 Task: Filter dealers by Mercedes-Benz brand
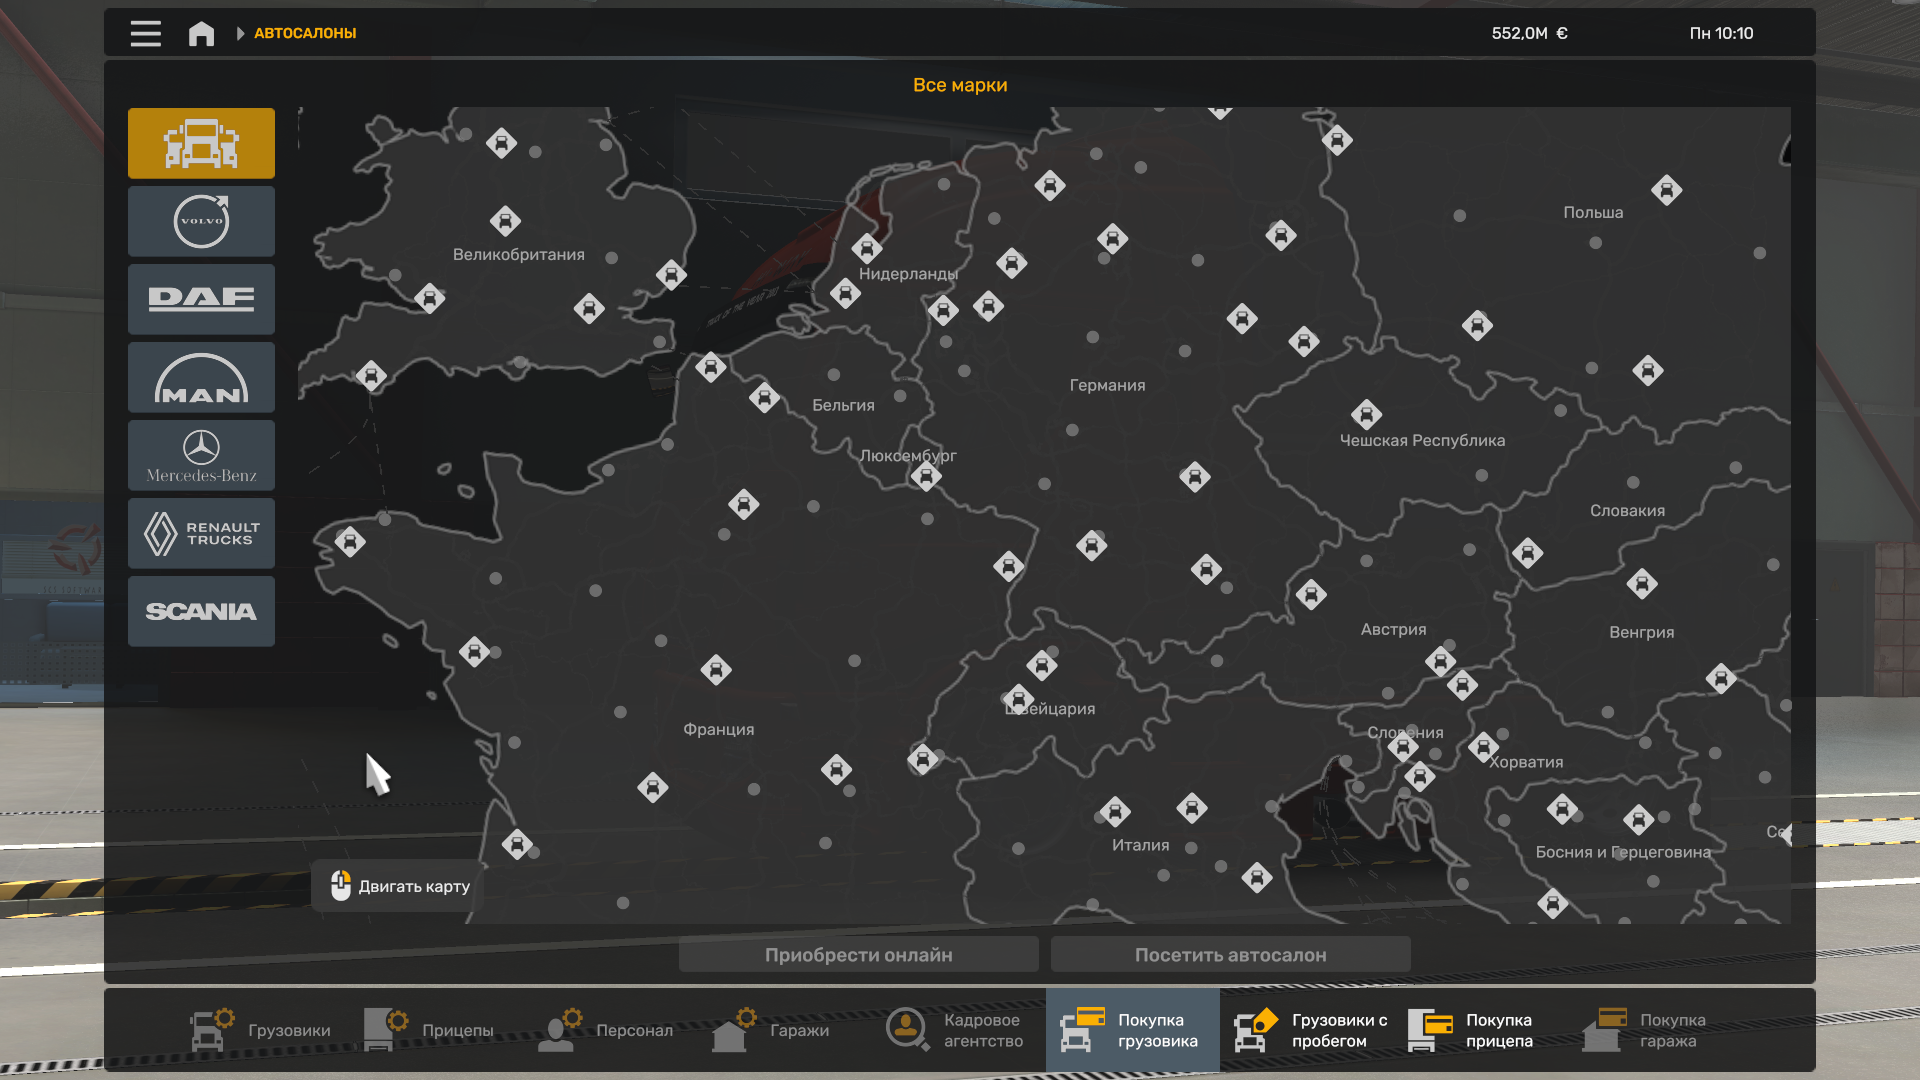[x=201, y=455]
